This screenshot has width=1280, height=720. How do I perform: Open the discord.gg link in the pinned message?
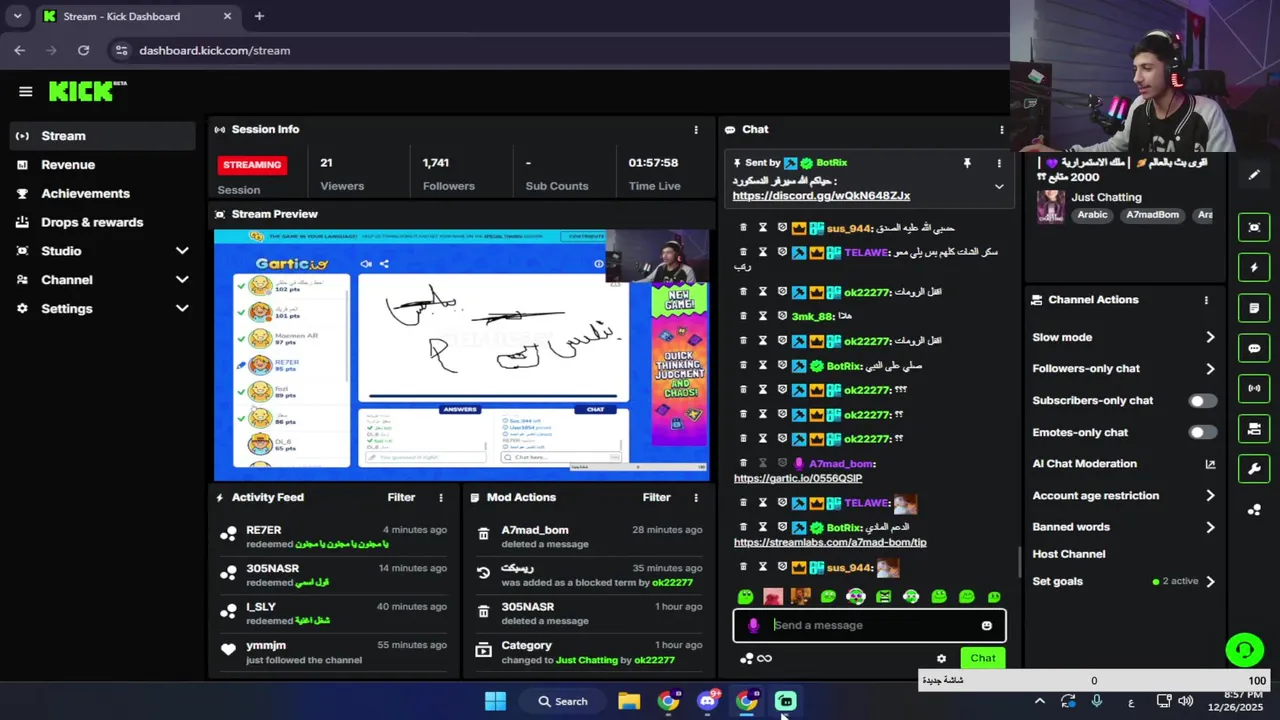(821, 196)
